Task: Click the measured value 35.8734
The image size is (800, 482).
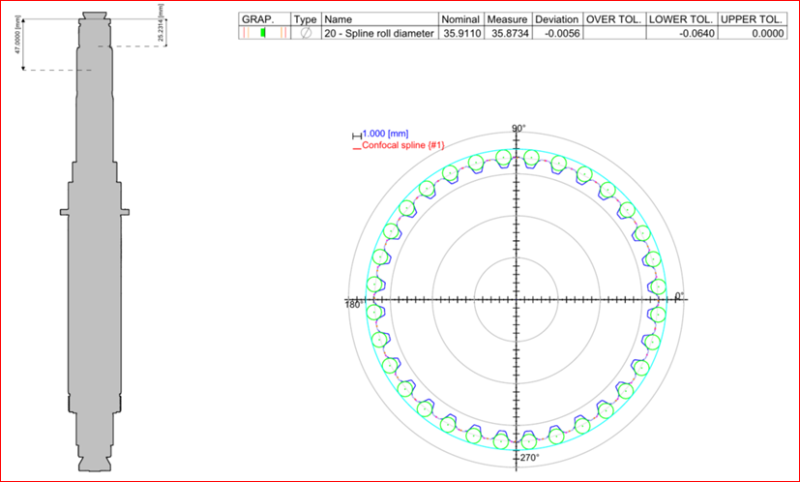Action: (508, 33)
